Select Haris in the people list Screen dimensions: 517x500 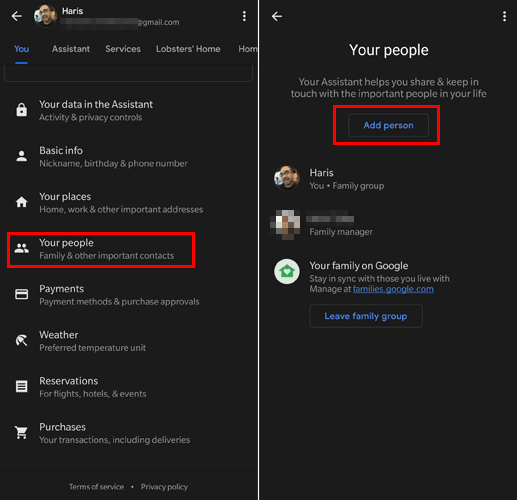click(388, 179)
